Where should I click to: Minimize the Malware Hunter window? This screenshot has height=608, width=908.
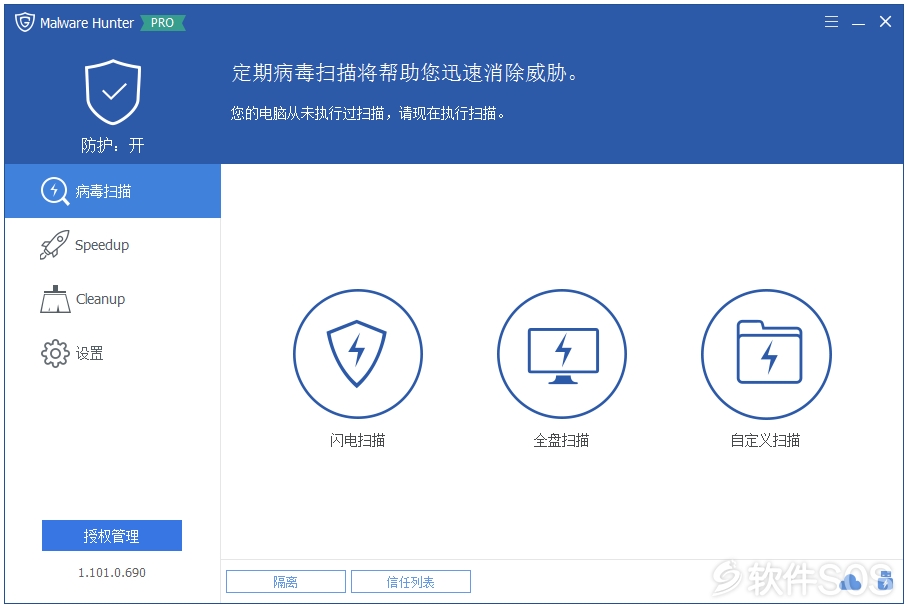pos(858,23)
